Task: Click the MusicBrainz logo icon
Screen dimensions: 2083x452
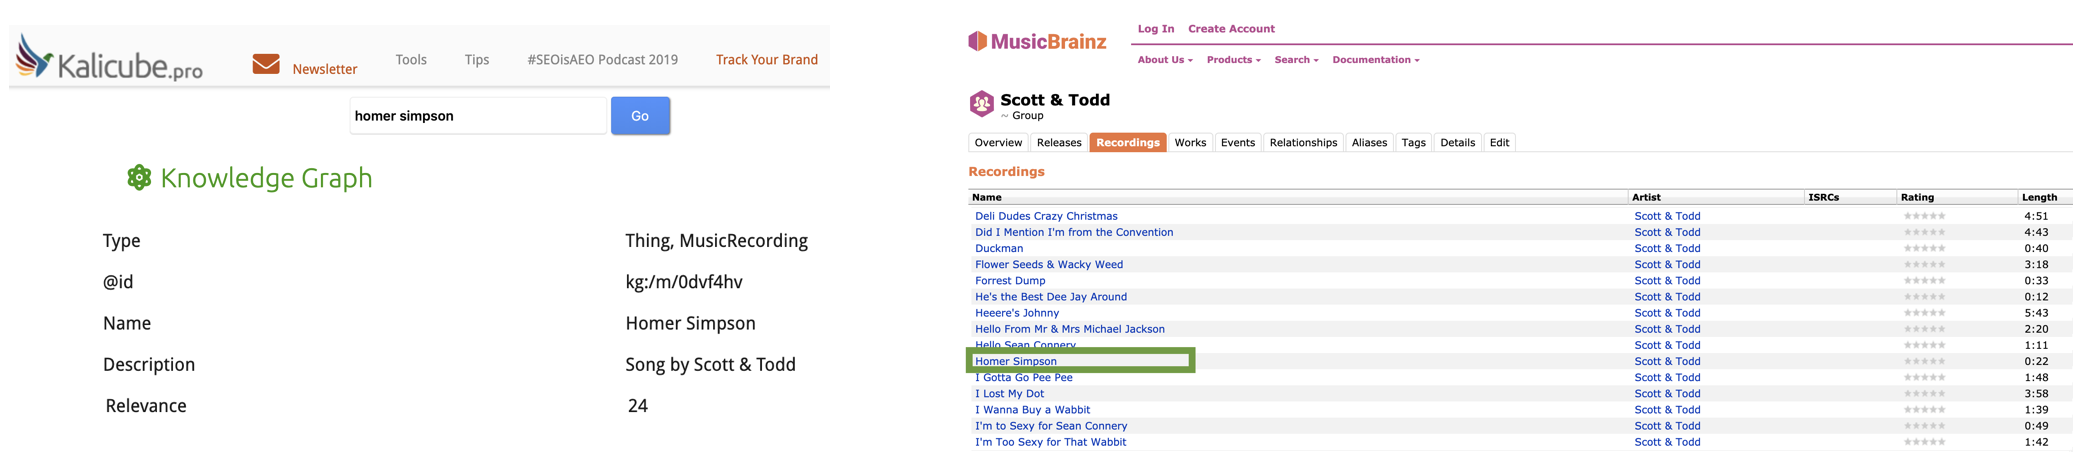Action: click(x=977, y=41)
